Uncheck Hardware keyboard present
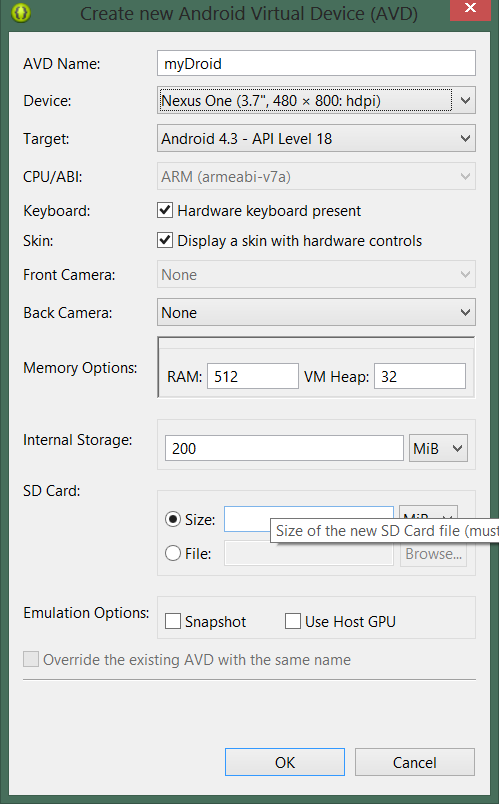The width and height of the screenshot is (499, 804). pos(165,210)
